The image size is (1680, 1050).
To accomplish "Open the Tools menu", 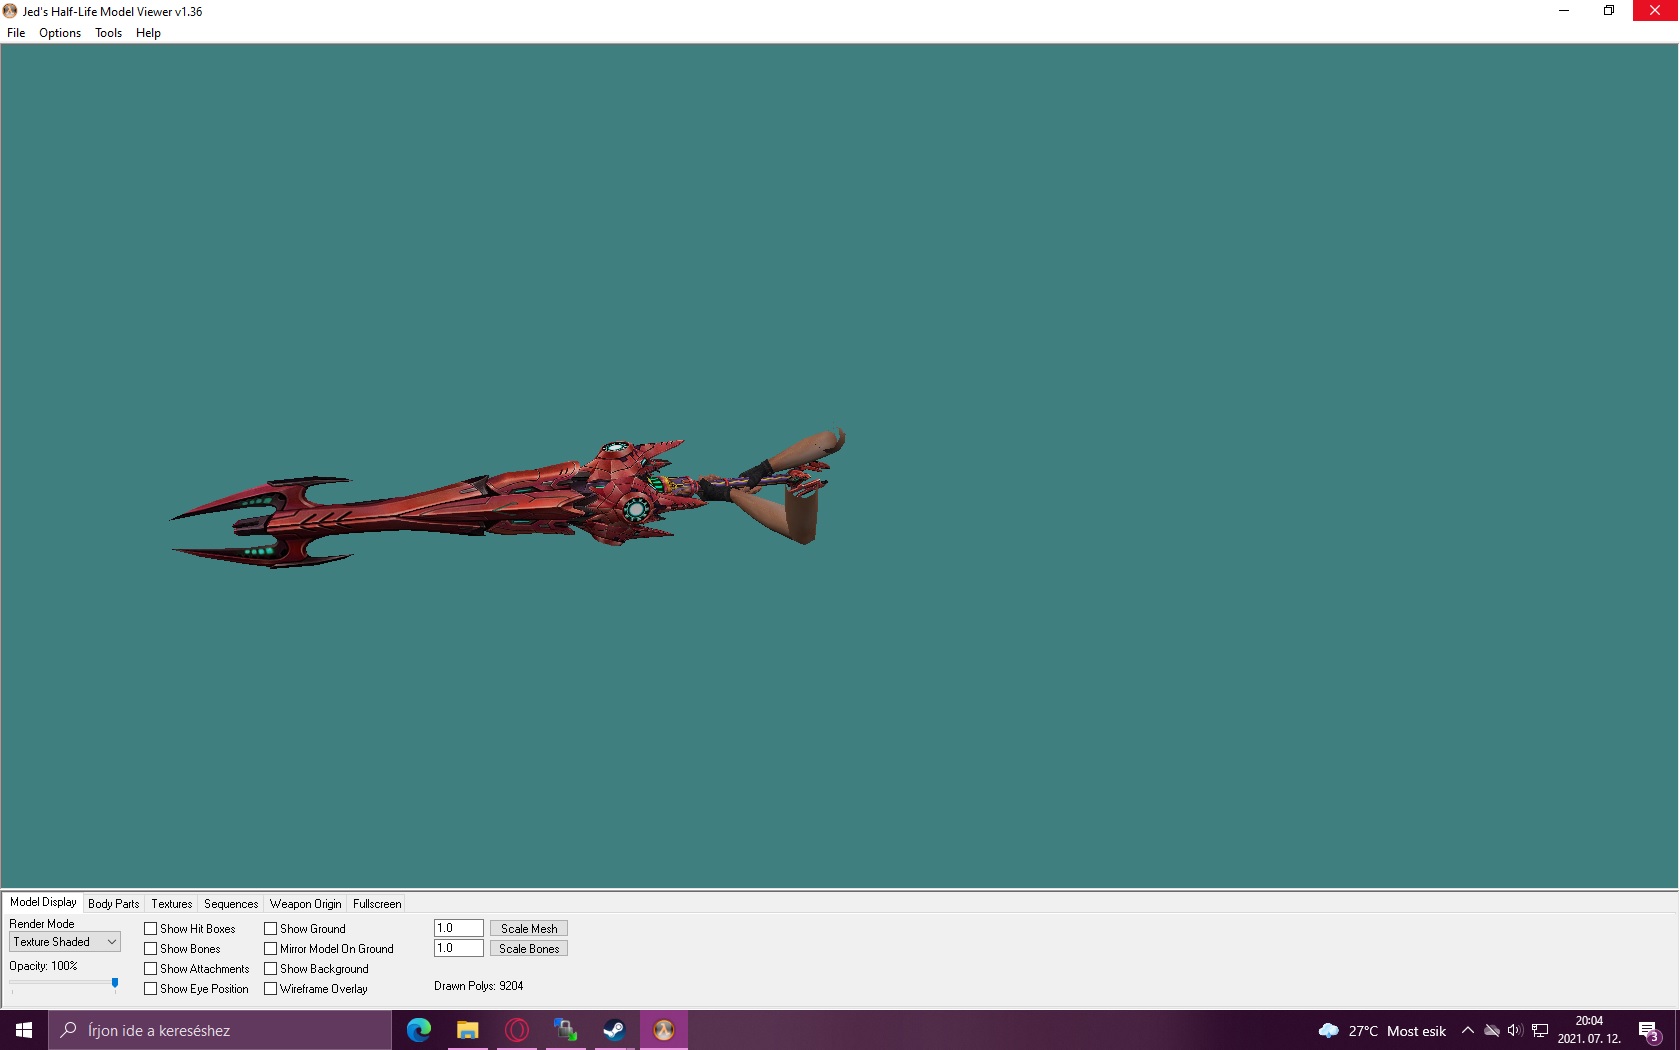I will (108, 33).
